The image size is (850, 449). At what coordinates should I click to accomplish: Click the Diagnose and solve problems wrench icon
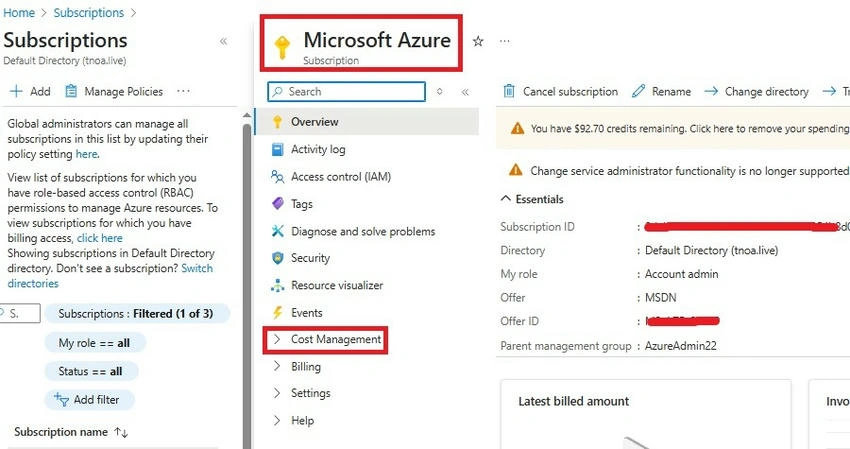click(x=277, y=231)
